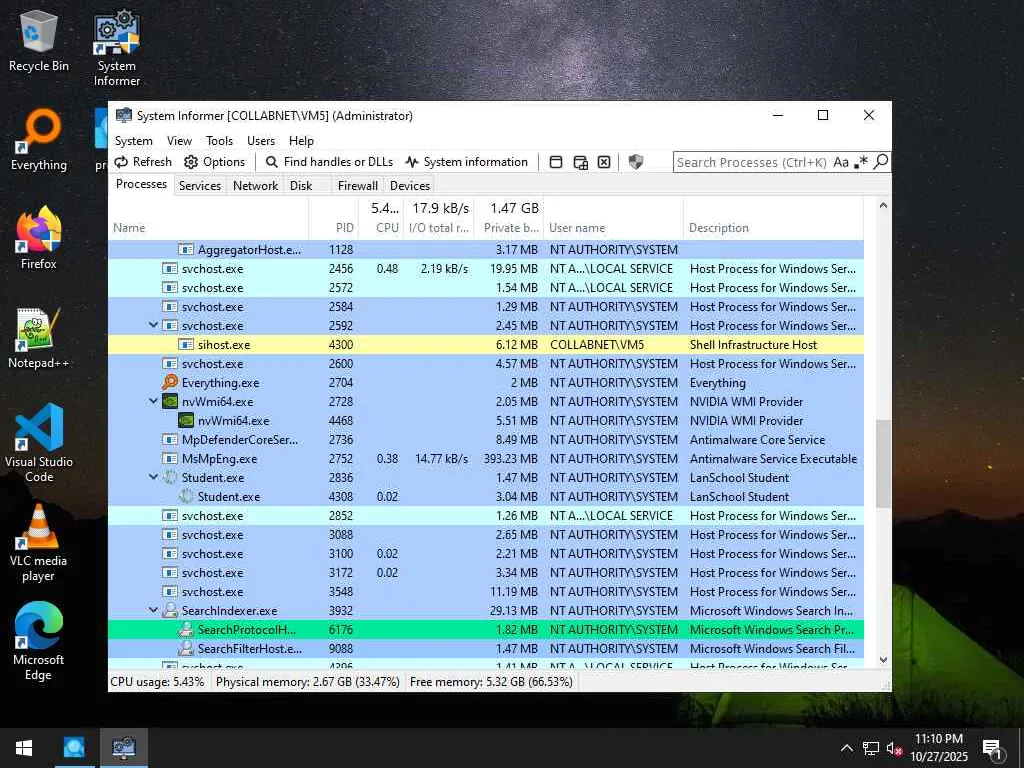Image resolution: width=1024 pixels, height=768 pixels.
Task: Select the Notepad++ desktop shortcut
Action: tap(39, 338)
